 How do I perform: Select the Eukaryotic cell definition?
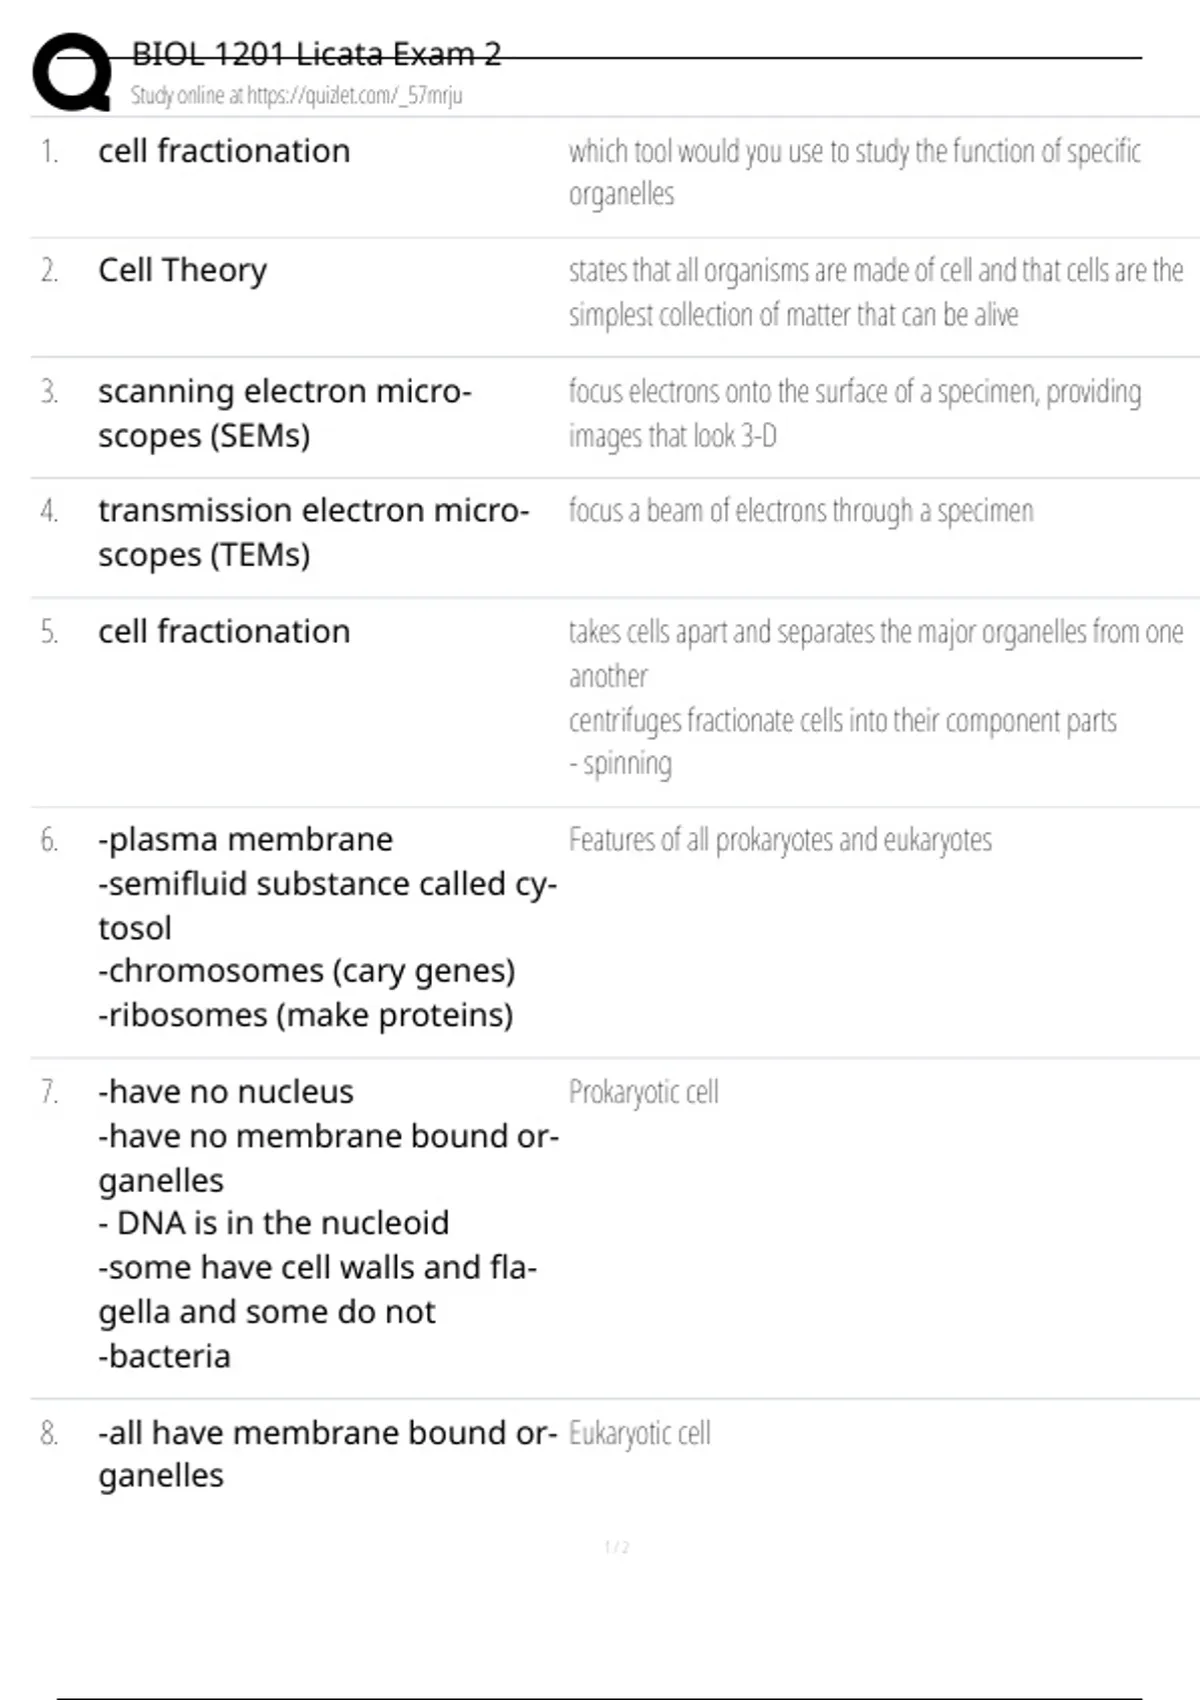639,1433
